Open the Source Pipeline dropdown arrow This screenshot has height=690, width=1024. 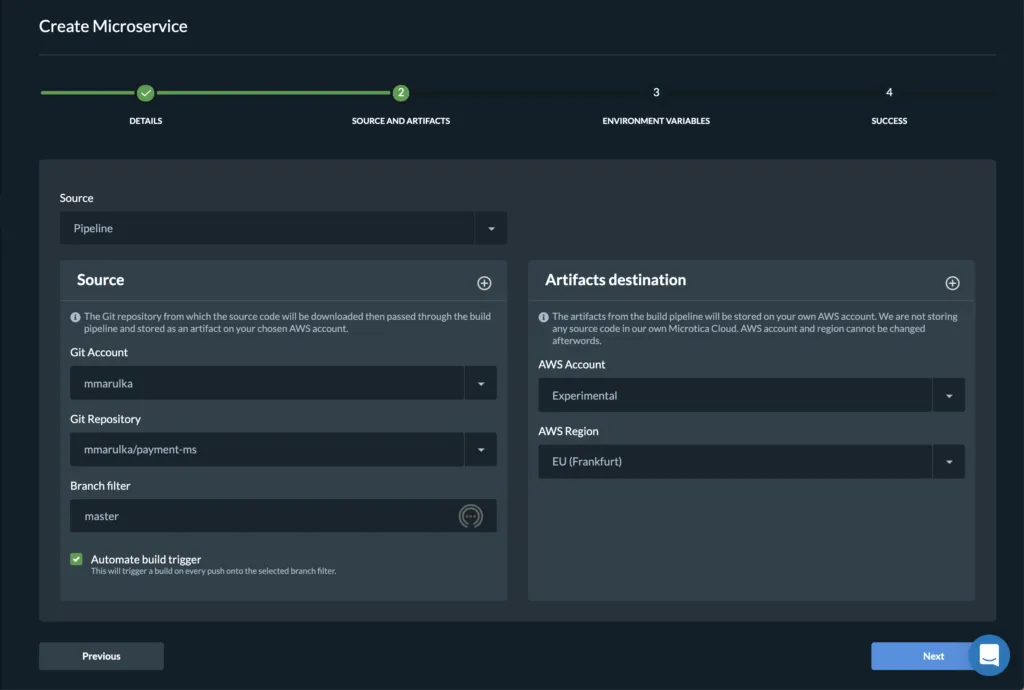click(491, 228)
